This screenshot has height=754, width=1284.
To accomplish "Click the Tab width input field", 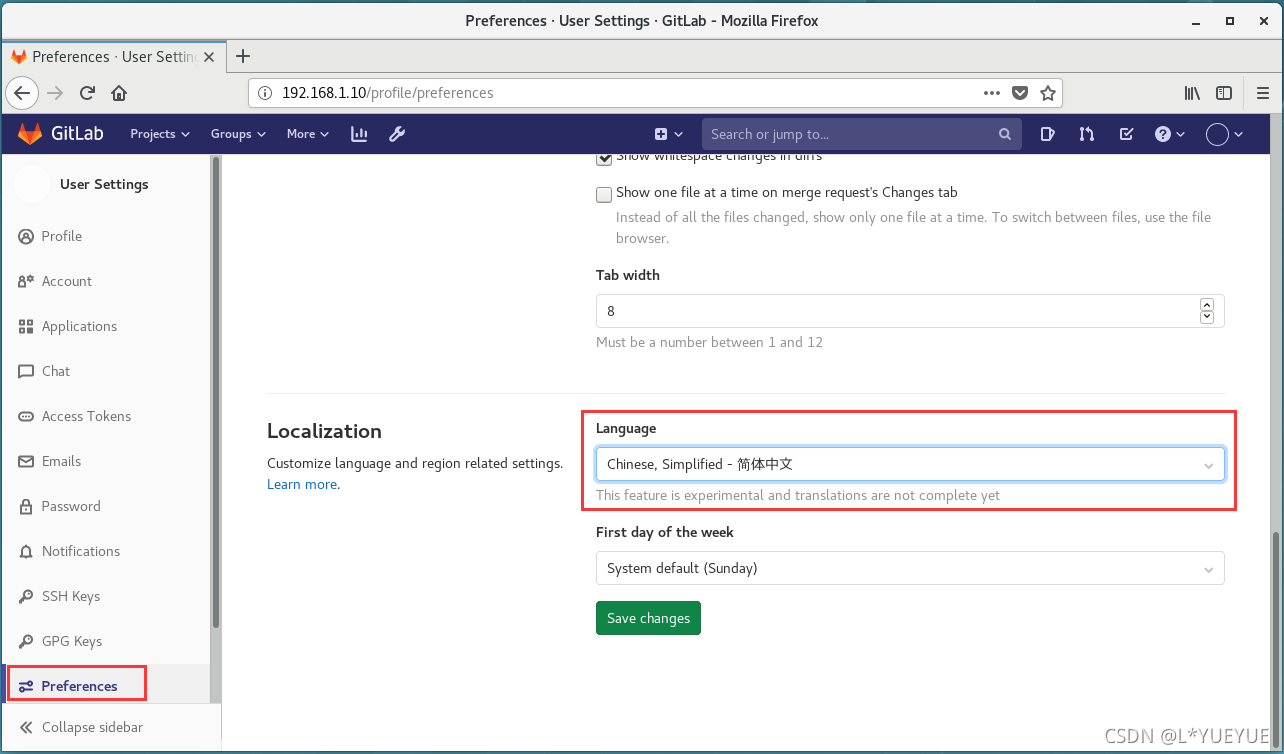I will coord(910,311).
